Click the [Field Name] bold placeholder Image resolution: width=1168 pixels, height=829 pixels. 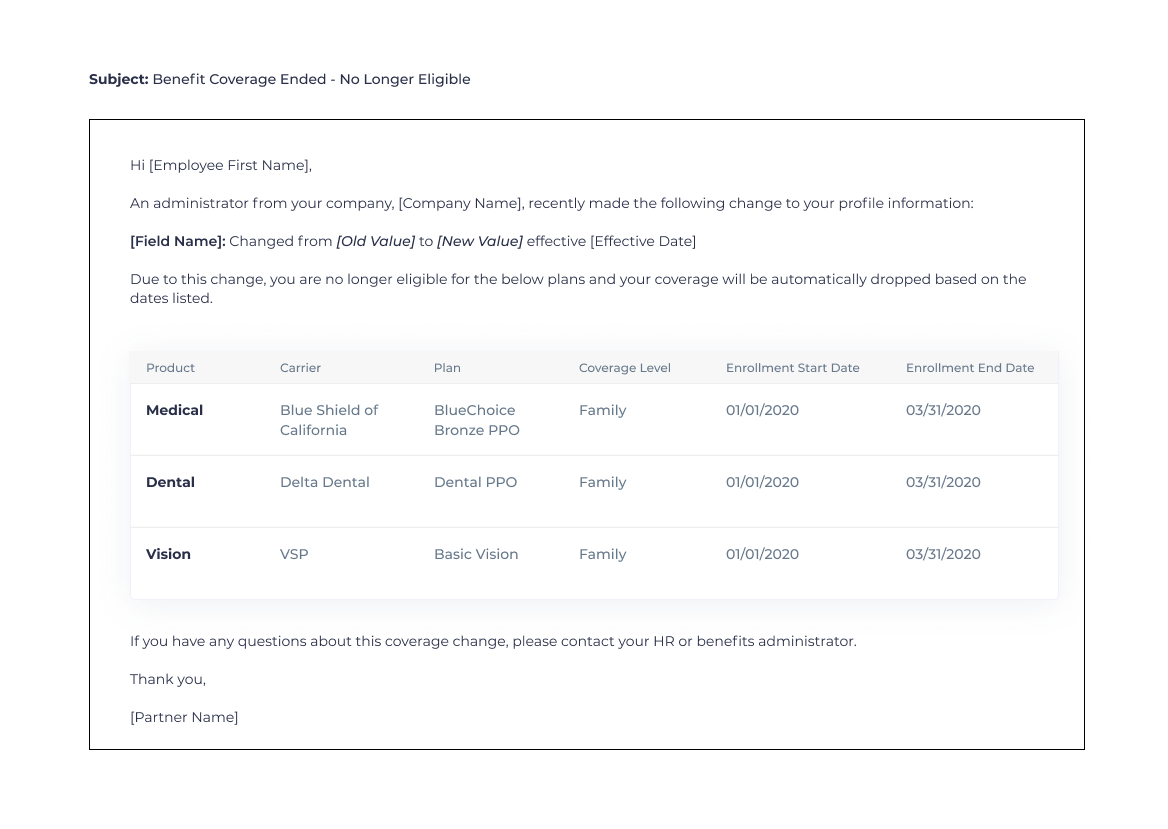[177, 241]
